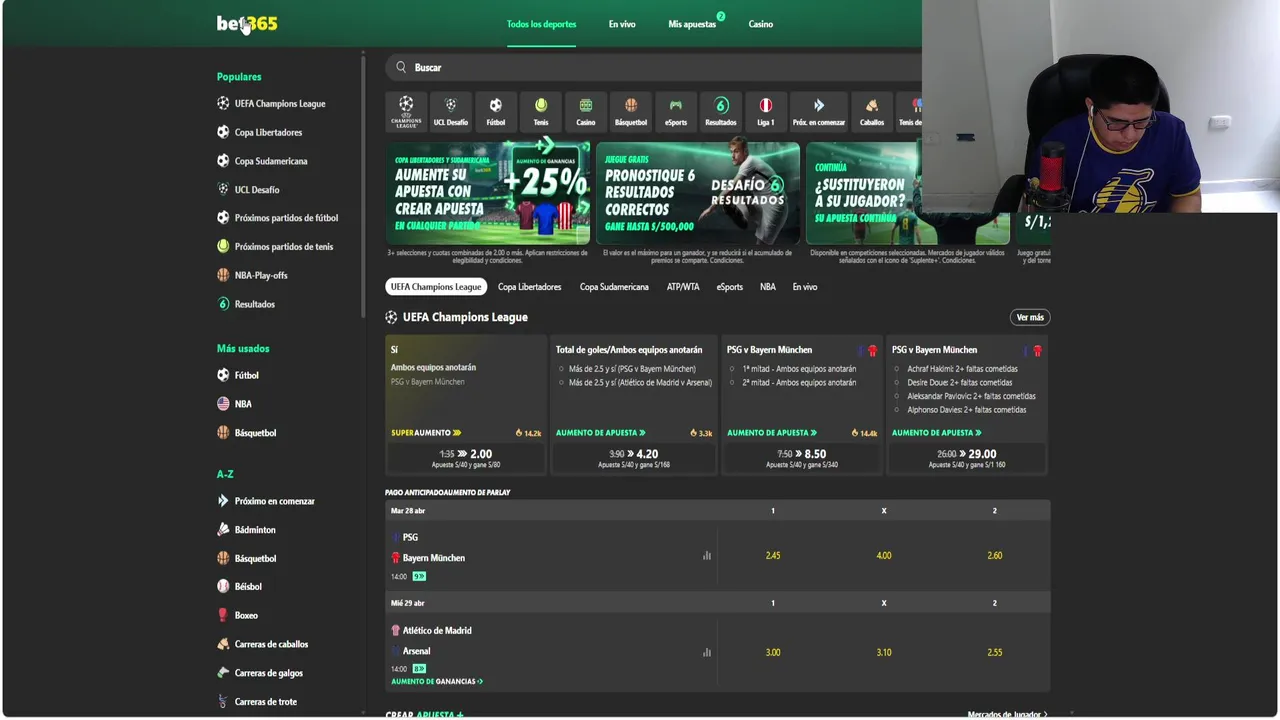Open Próximo en comenzar in A-Z list
This screenshot has height=720, width=1280.
pos(265,501)
